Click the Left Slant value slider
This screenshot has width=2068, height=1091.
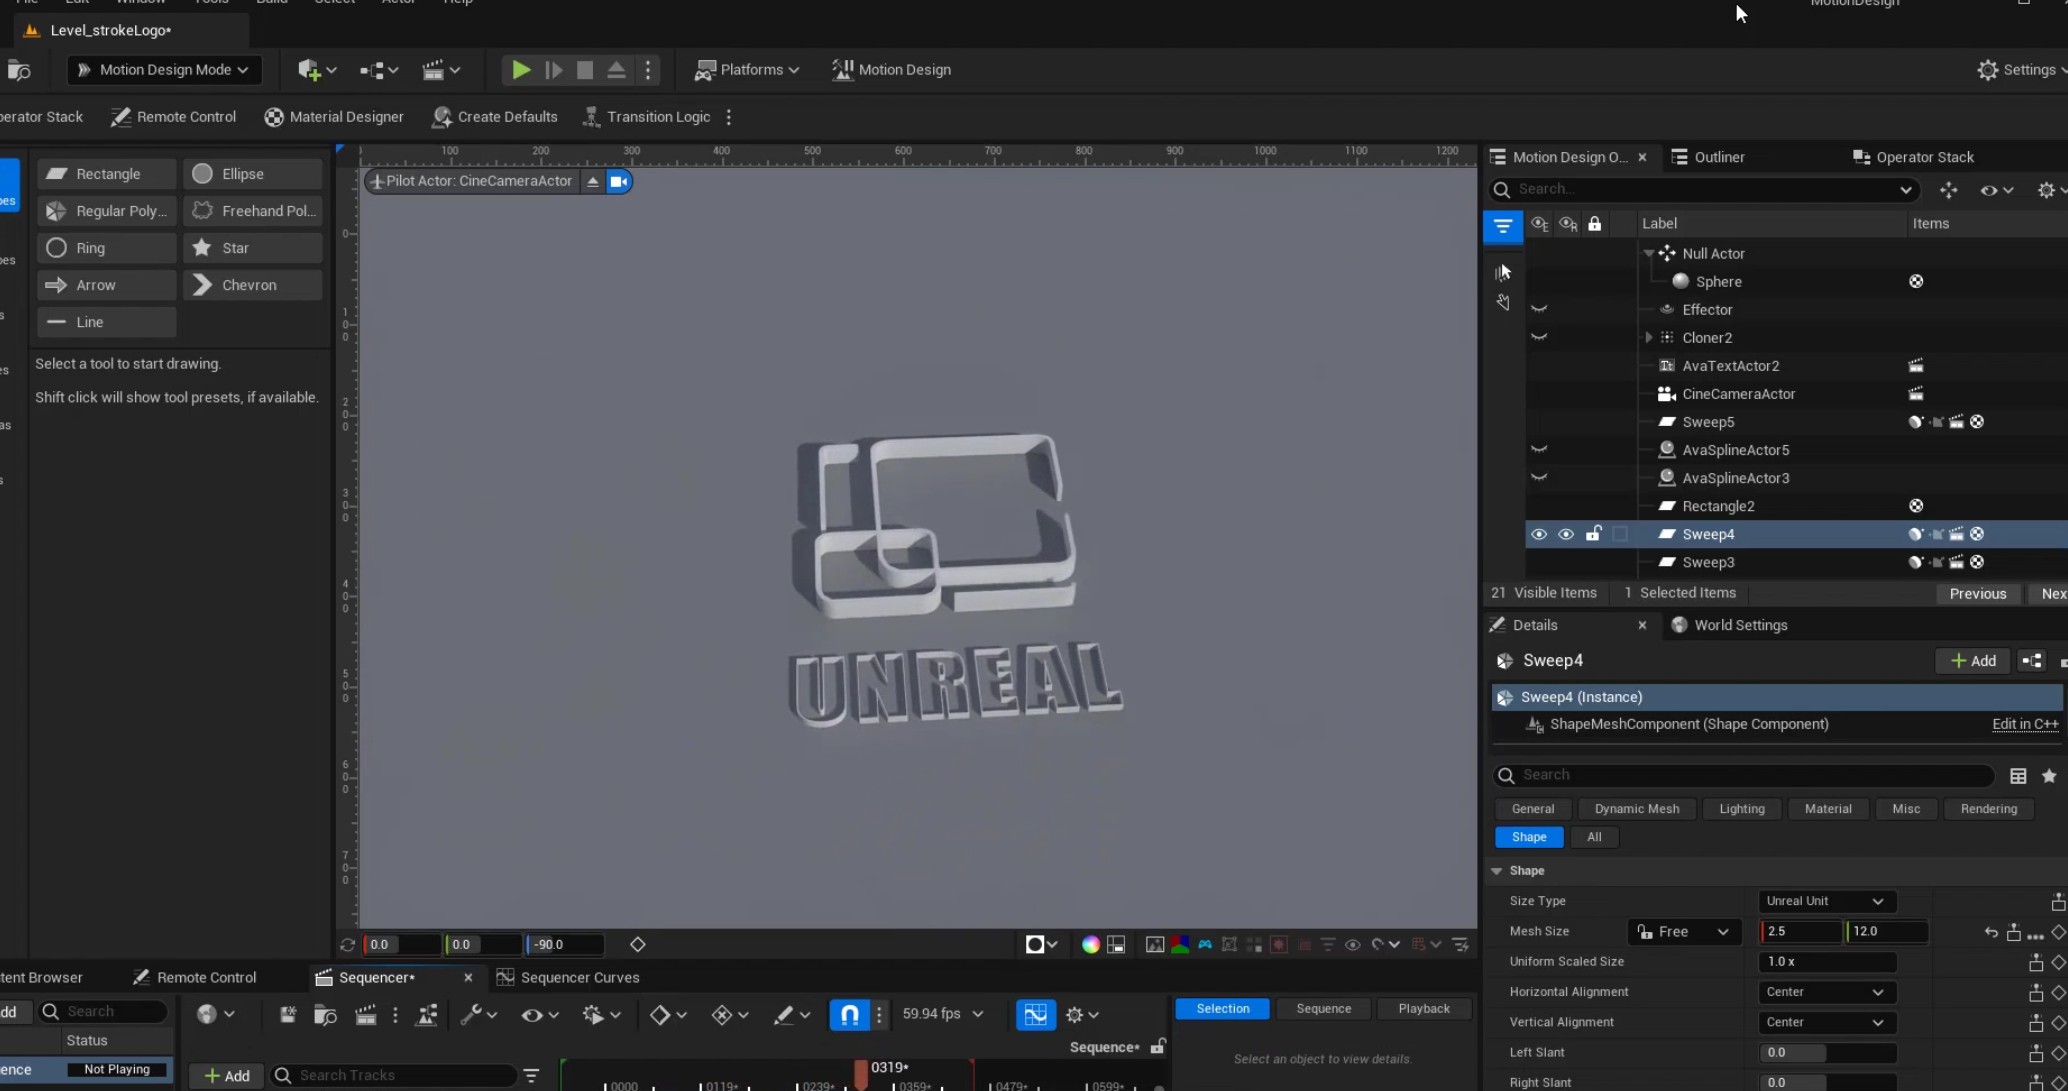(1826, 1052)
